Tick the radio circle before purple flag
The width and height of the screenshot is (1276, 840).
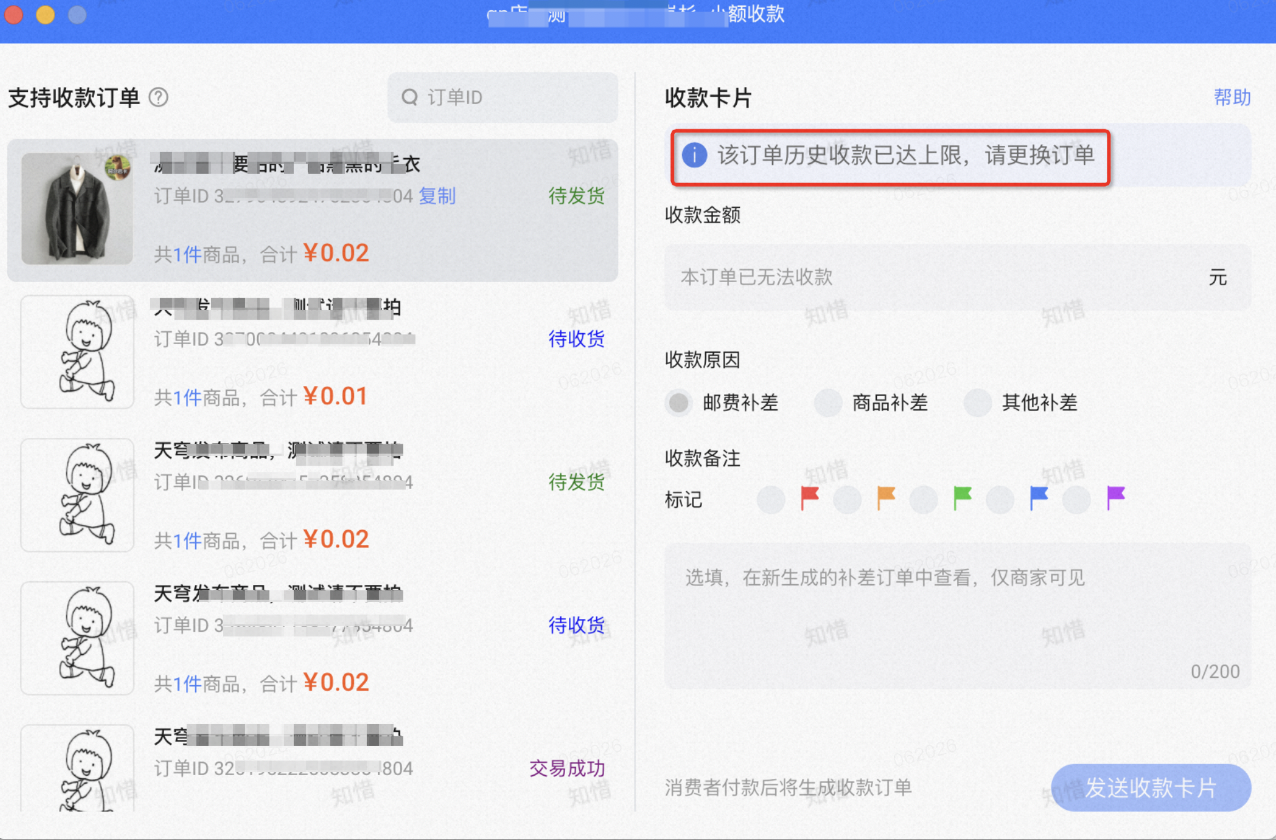[x=1076, y=499]
